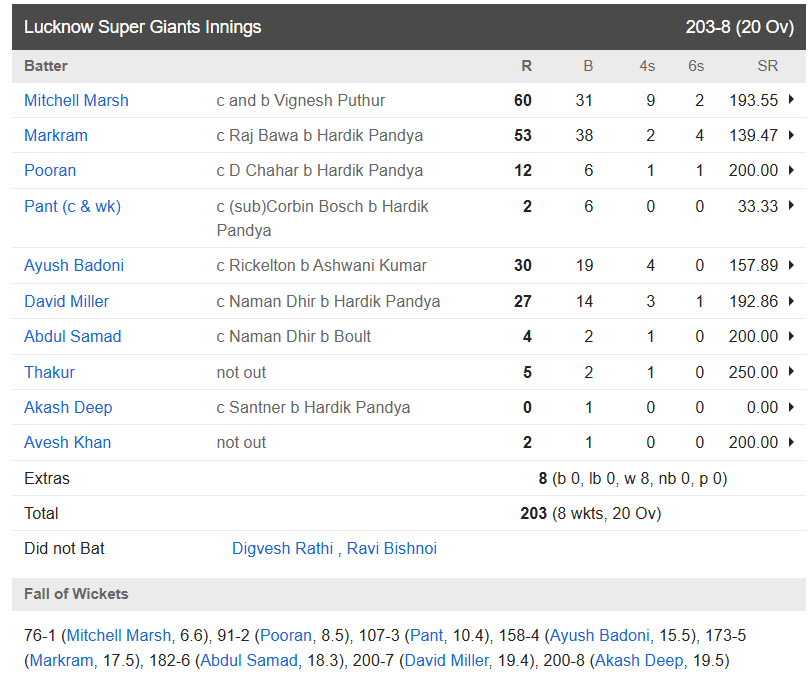Open the Pant (c & wk) link
This screenshot has width=812, height=681.
pyautogui.click(x=72, y=206)
